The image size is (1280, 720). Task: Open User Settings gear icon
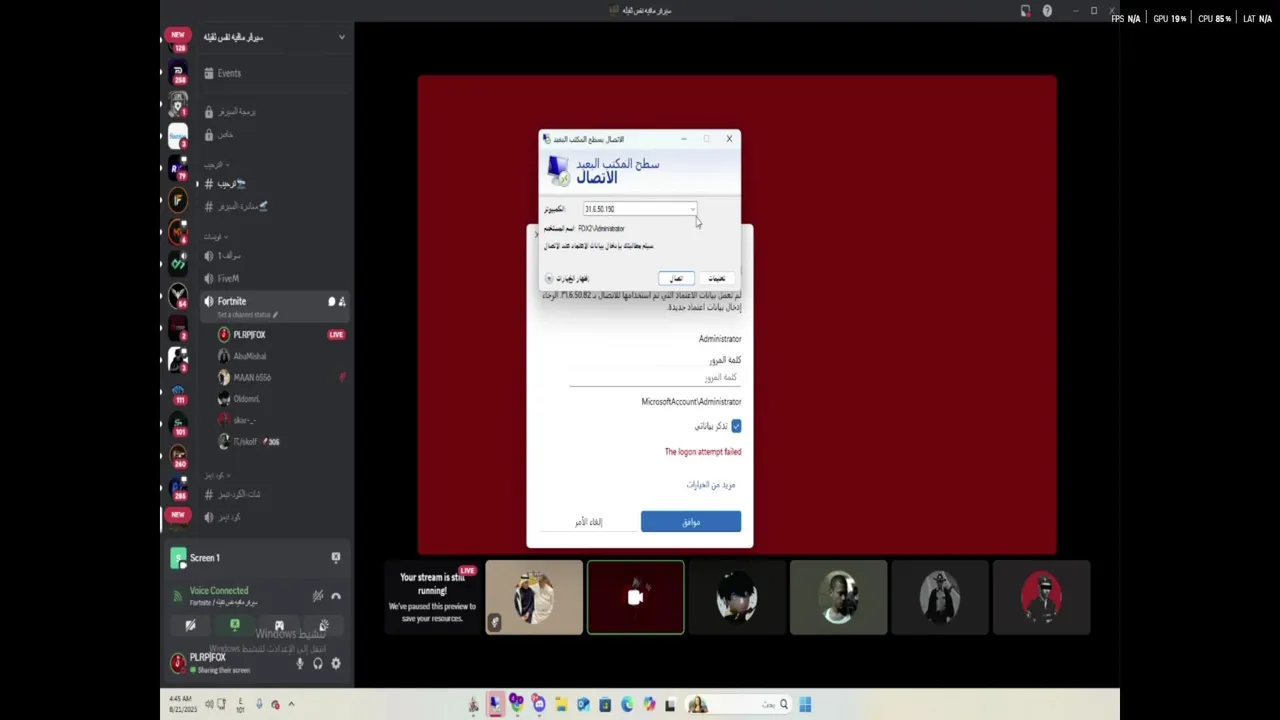pos(336,663)
